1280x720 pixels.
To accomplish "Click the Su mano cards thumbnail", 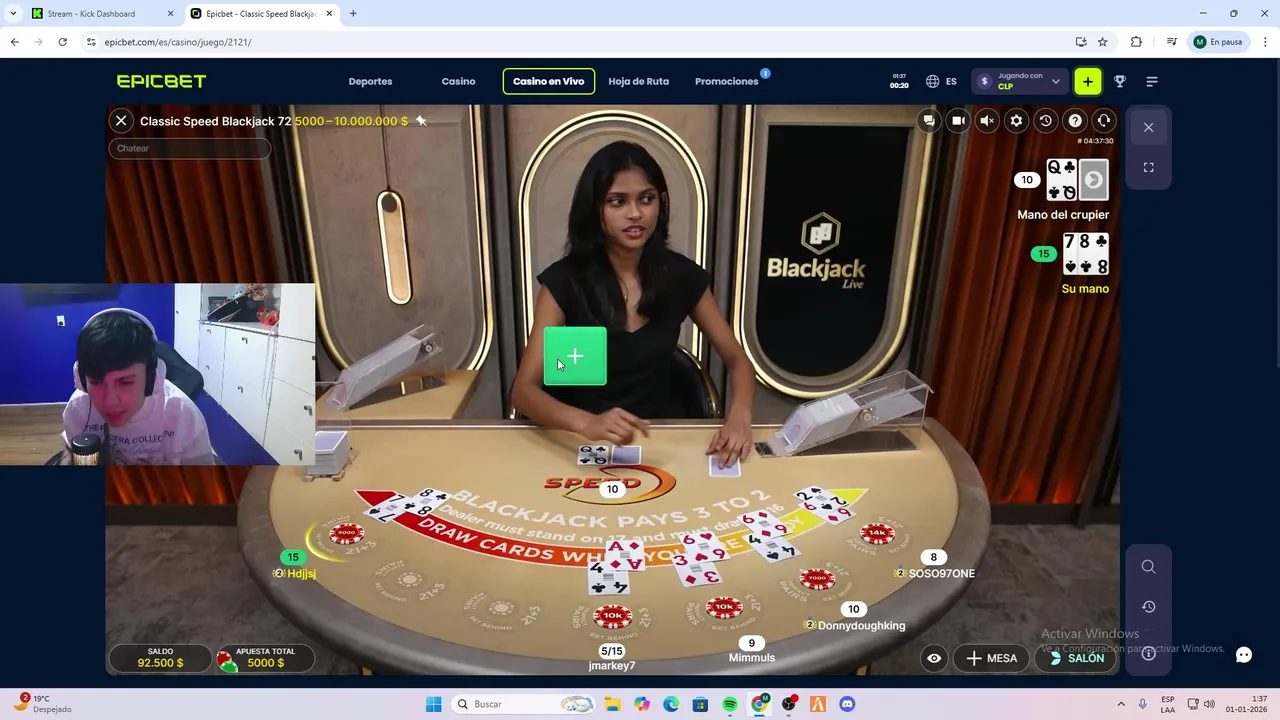I will tap(1086, 254).
